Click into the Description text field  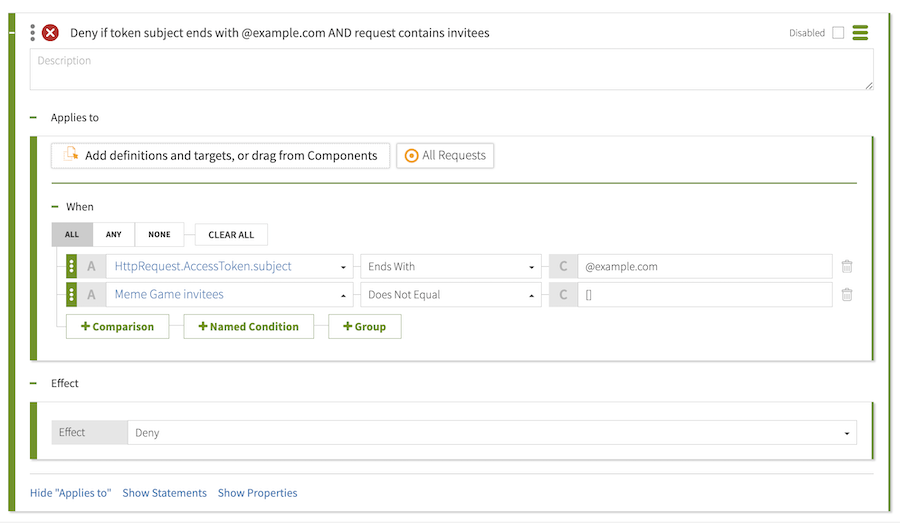(x=451, y=70)
